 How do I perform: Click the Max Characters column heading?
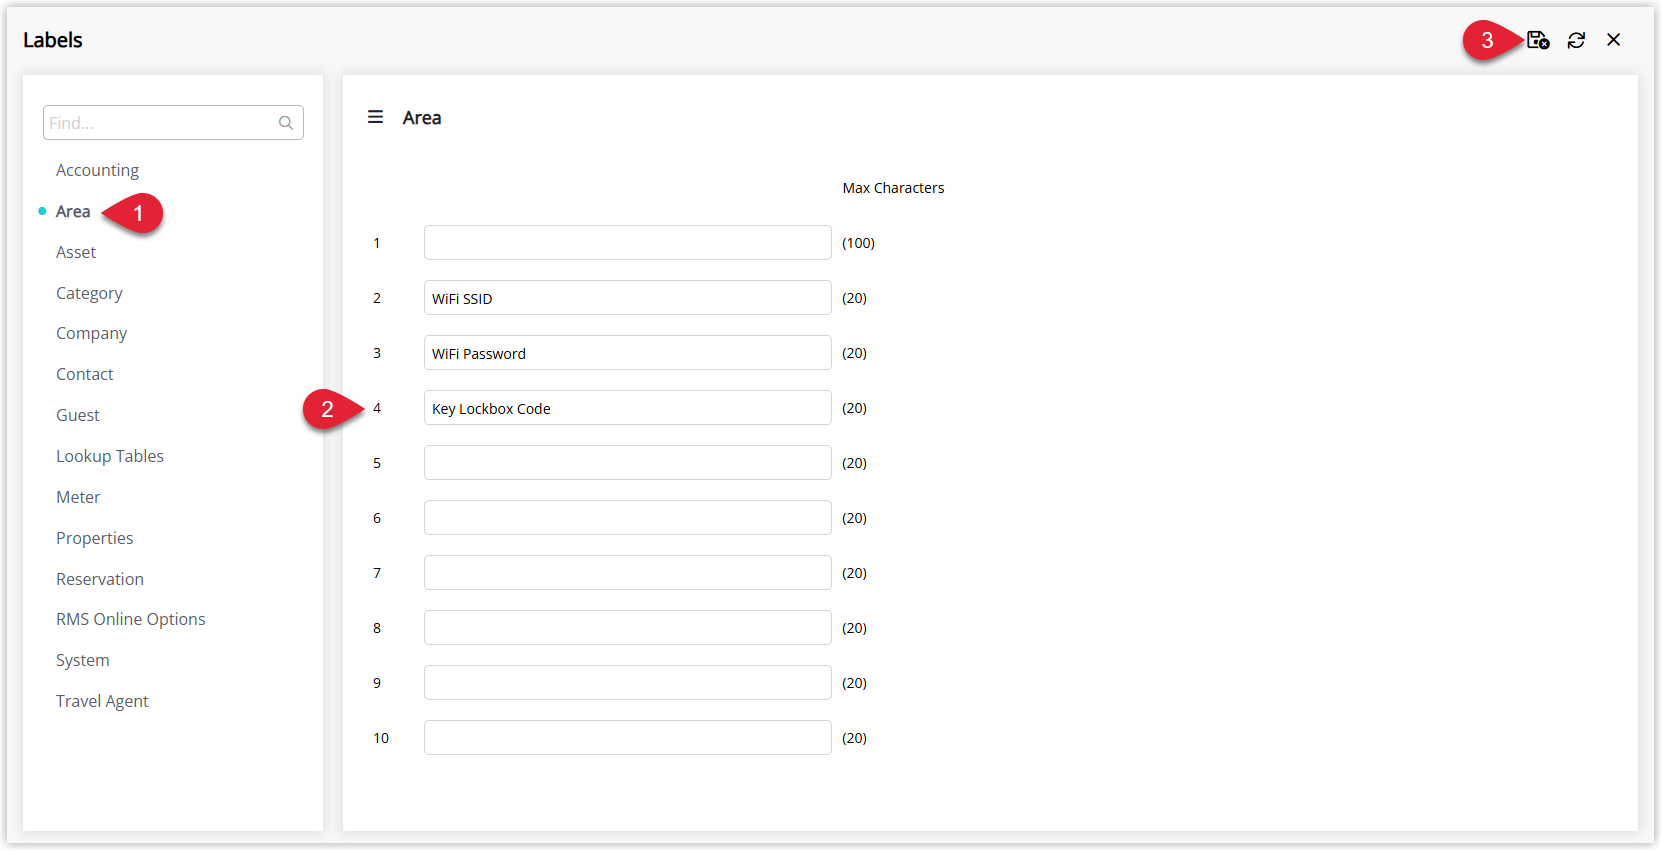pos(893,188)
